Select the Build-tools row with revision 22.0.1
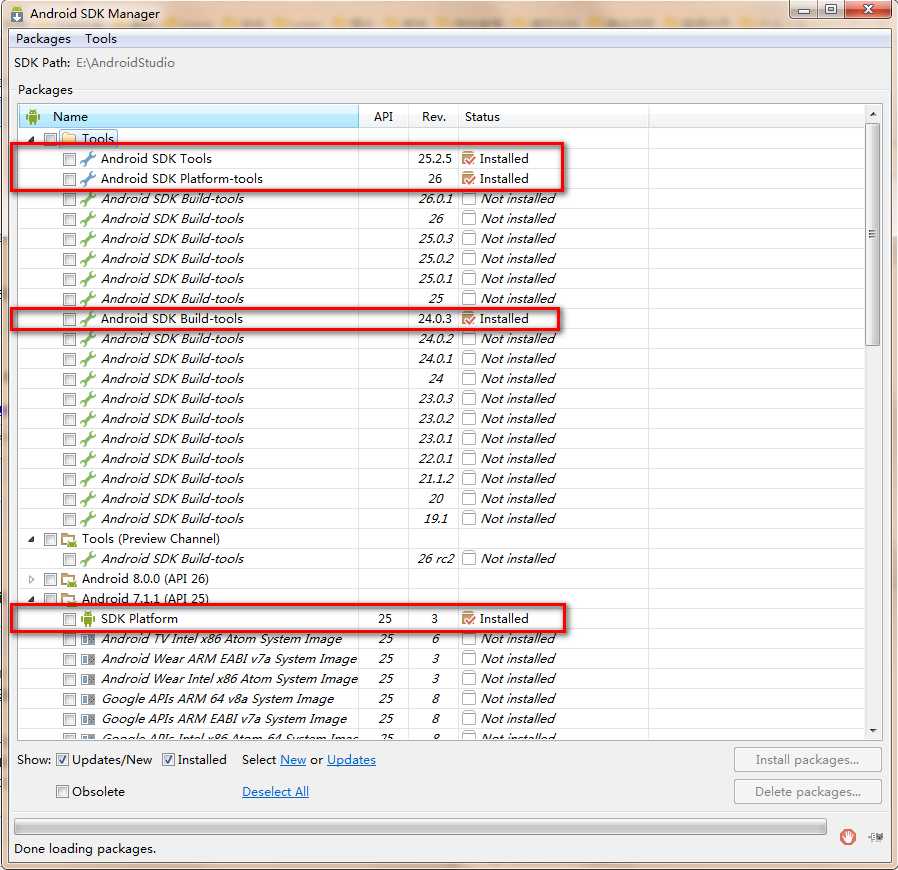This screenshot has width=898, height=870. tap(441, 459)
